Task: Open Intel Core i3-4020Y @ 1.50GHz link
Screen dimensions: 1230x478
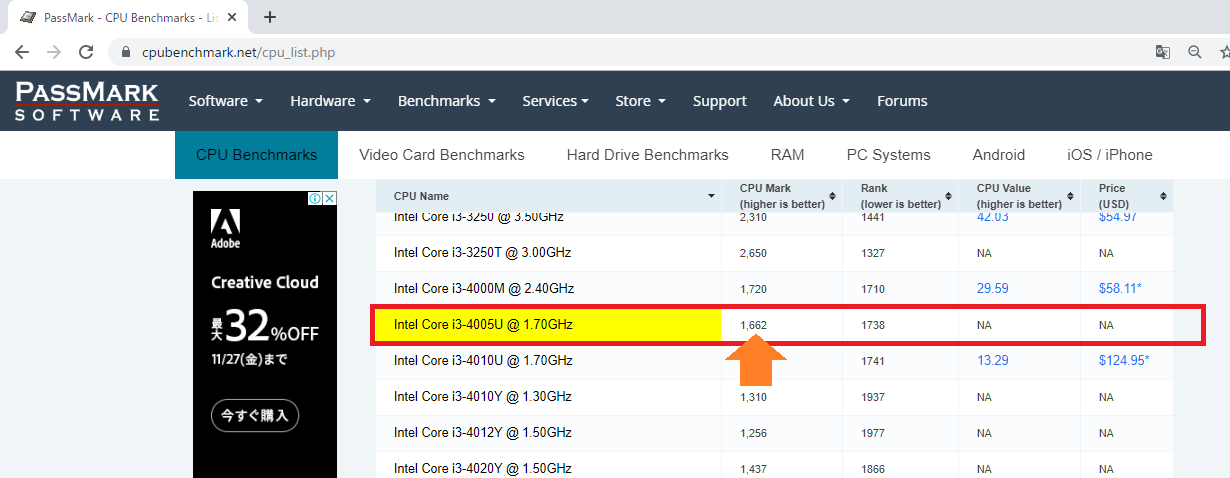Action: (x=483, y=469)
